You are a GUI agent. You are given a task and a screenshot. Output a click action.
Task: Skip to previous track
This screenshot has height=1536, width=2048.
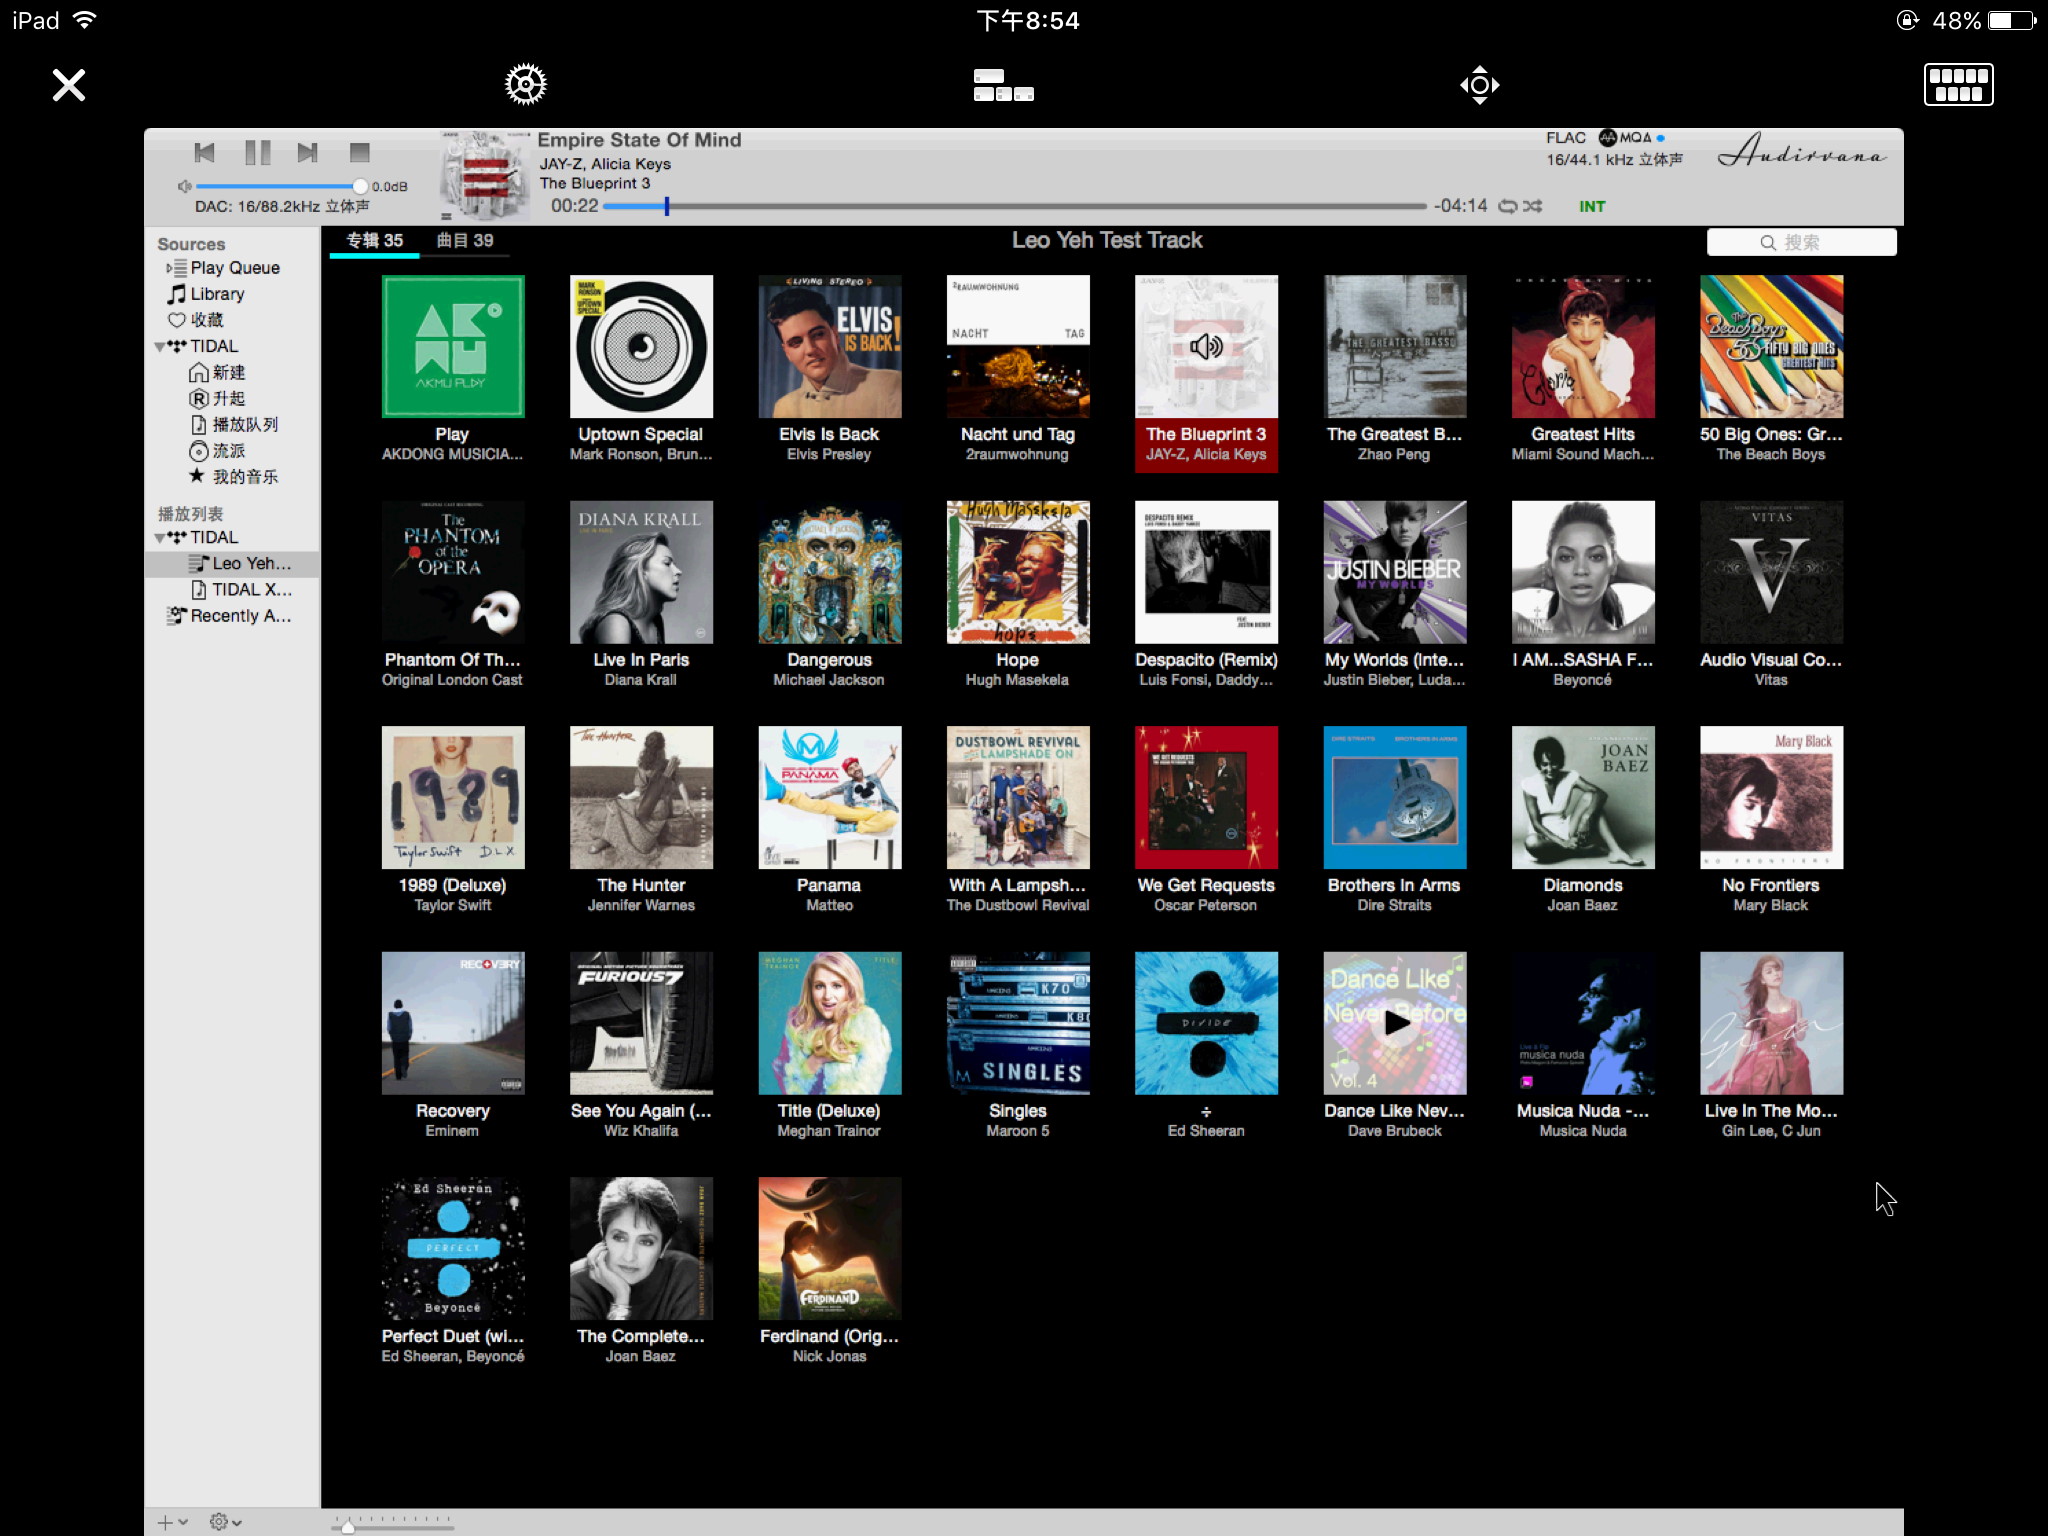click(204, 152)
